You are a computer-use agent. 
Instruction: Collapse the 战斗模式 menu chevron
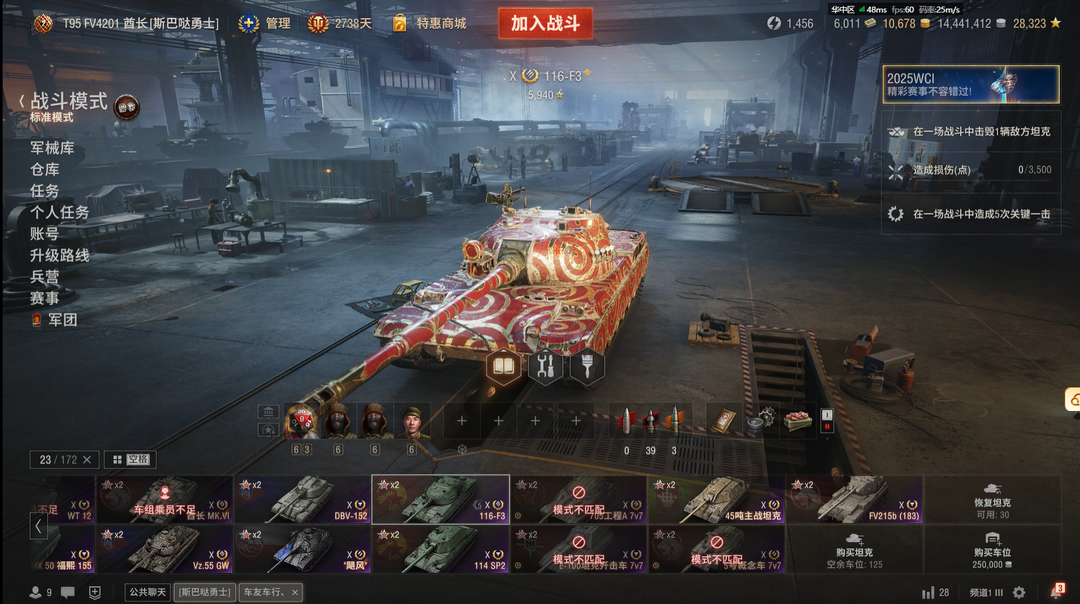pyautogui.click(x=22, y=102)
